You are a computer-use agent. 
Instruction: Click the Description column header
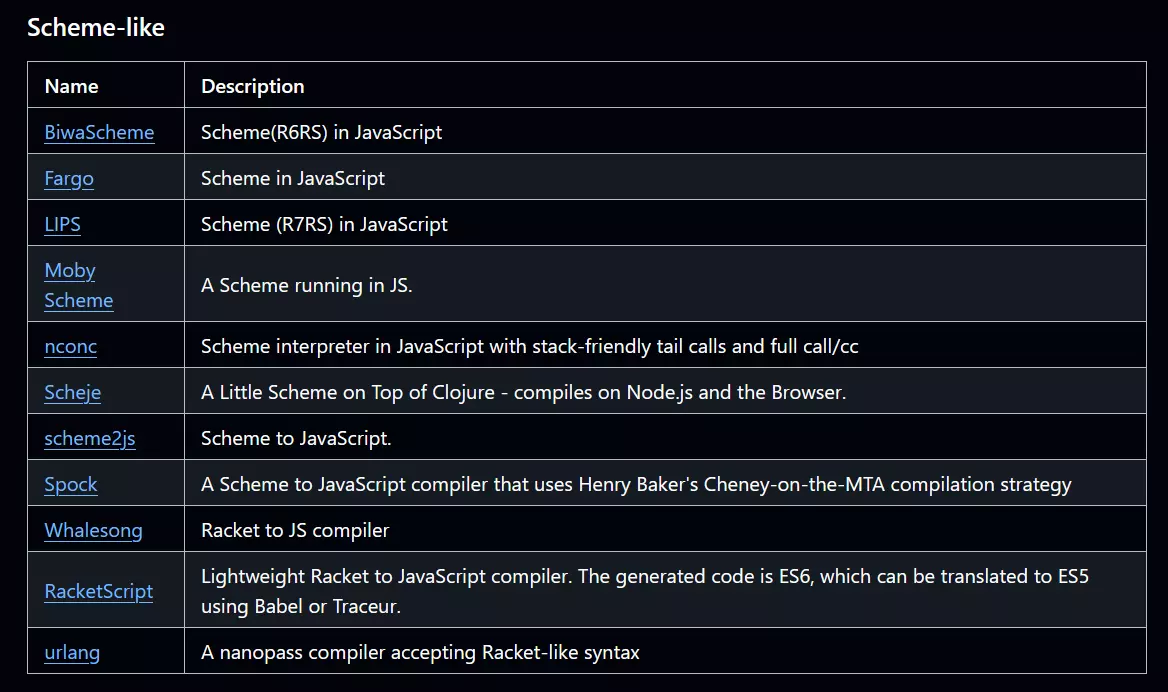tap(253, 86)
